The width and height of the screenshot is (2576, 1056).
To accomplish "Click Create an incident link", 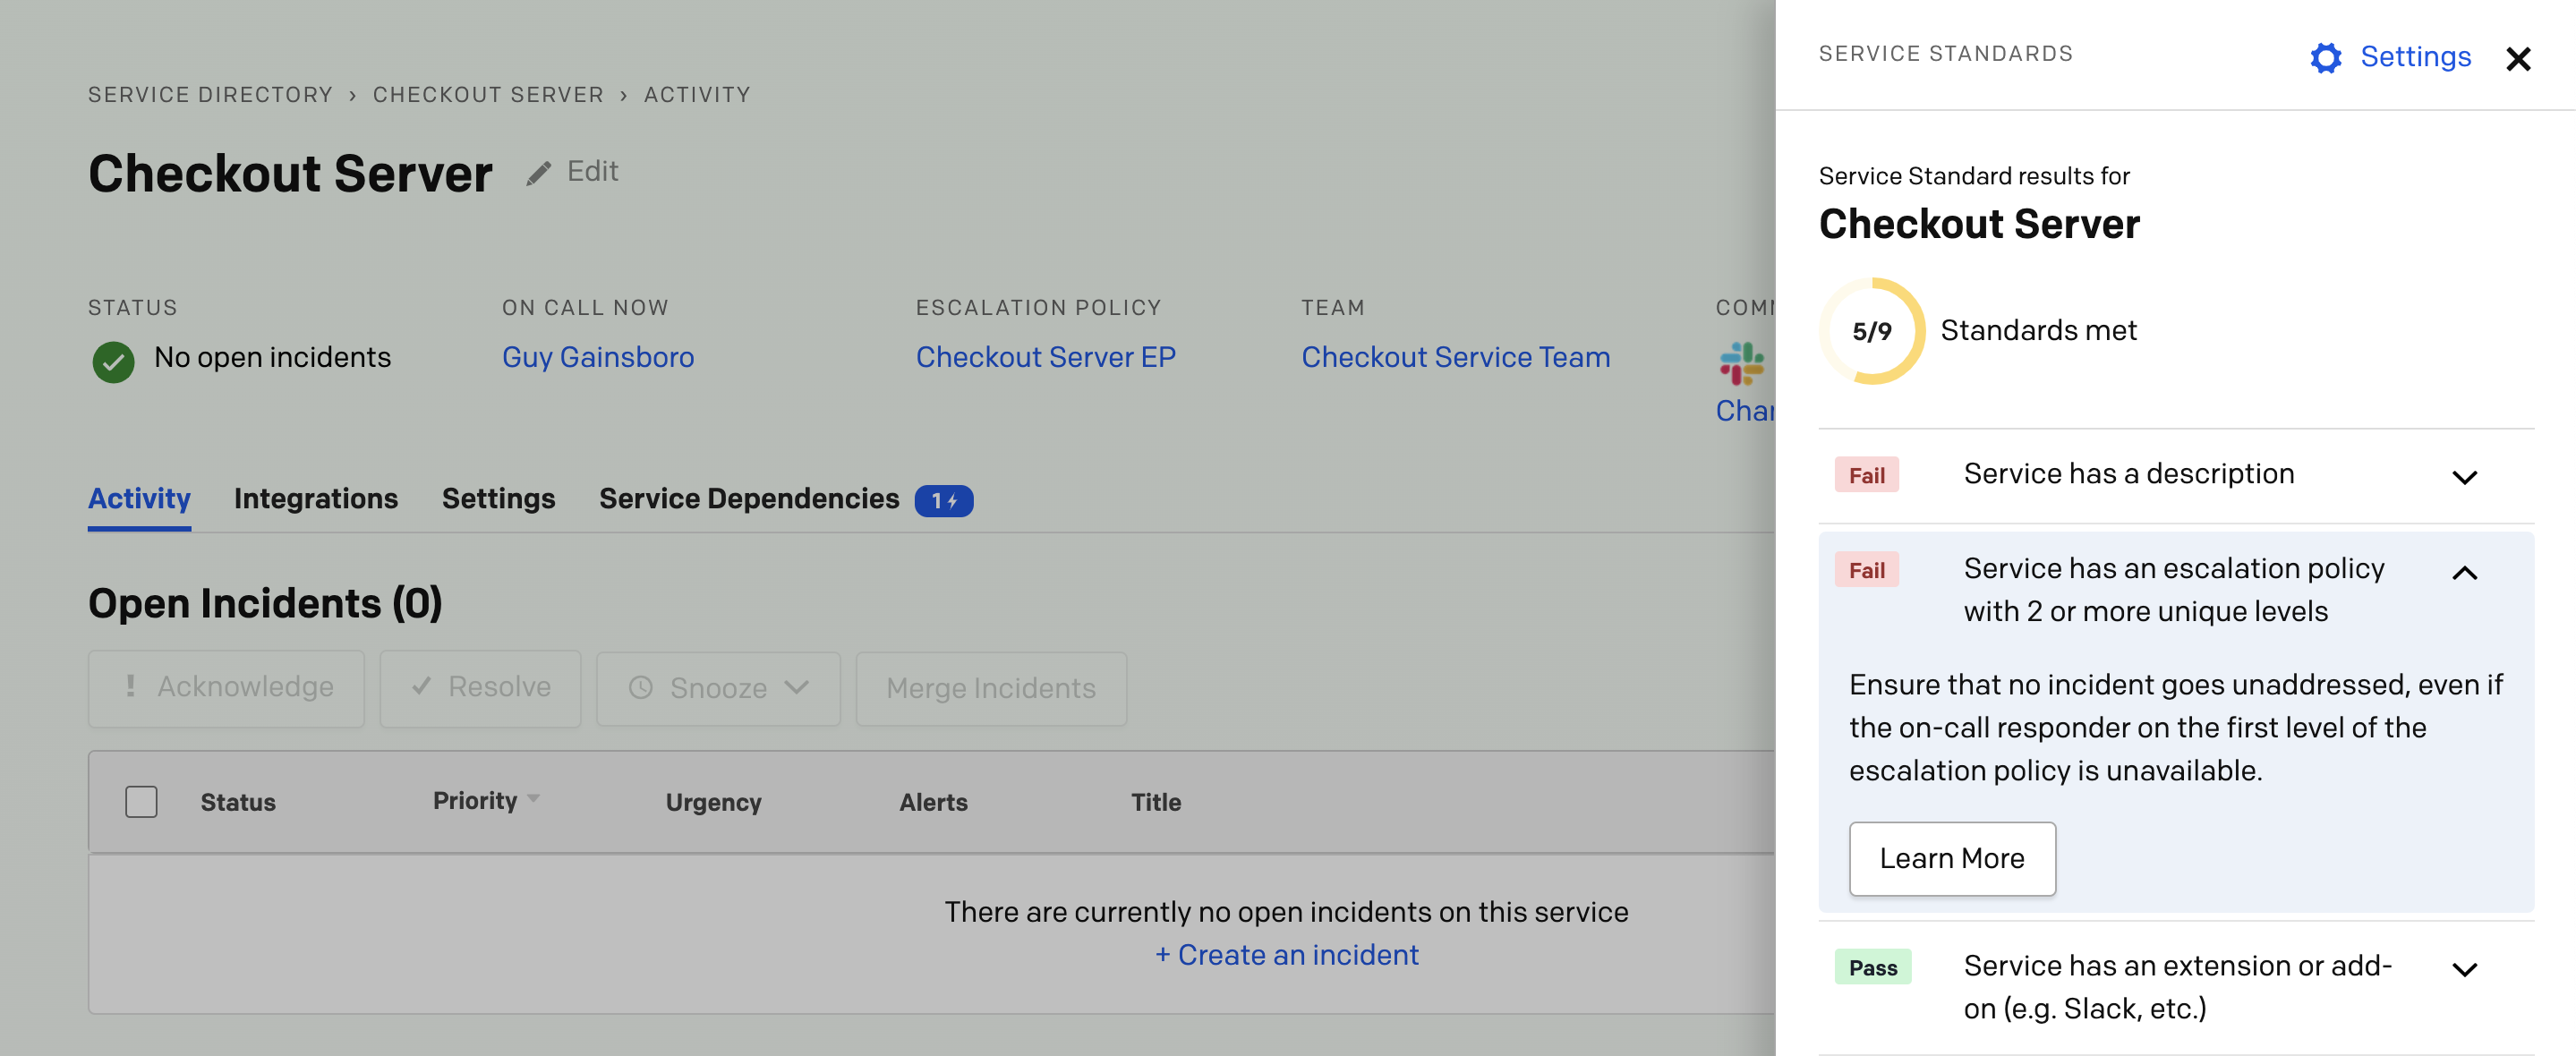I will click(1286, 952).
